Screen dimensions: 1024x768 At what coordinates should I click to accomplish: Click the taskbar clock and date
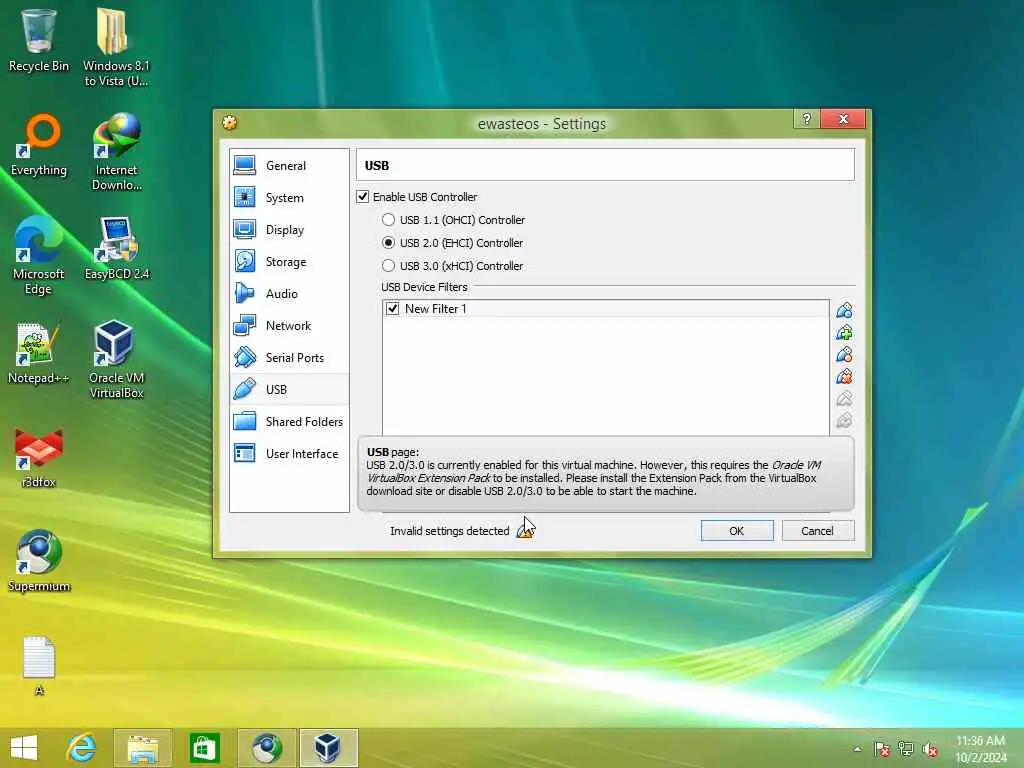(x=980, y=749)
